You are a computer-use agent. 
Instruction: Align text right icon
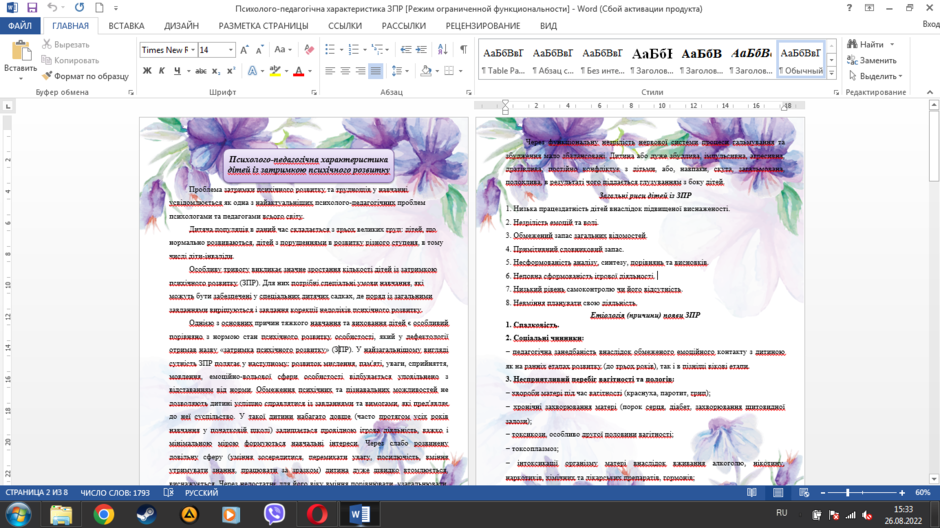point(360,71)
